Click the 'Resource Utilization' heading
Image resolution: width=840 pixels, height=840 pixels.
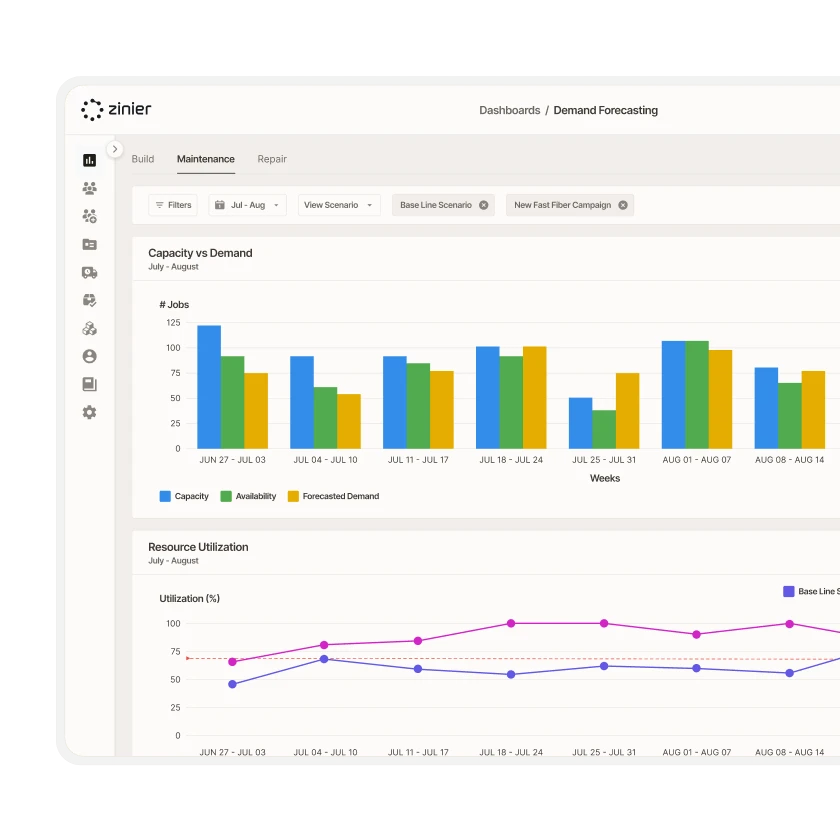pyautogui.click(x=198, y=547)
